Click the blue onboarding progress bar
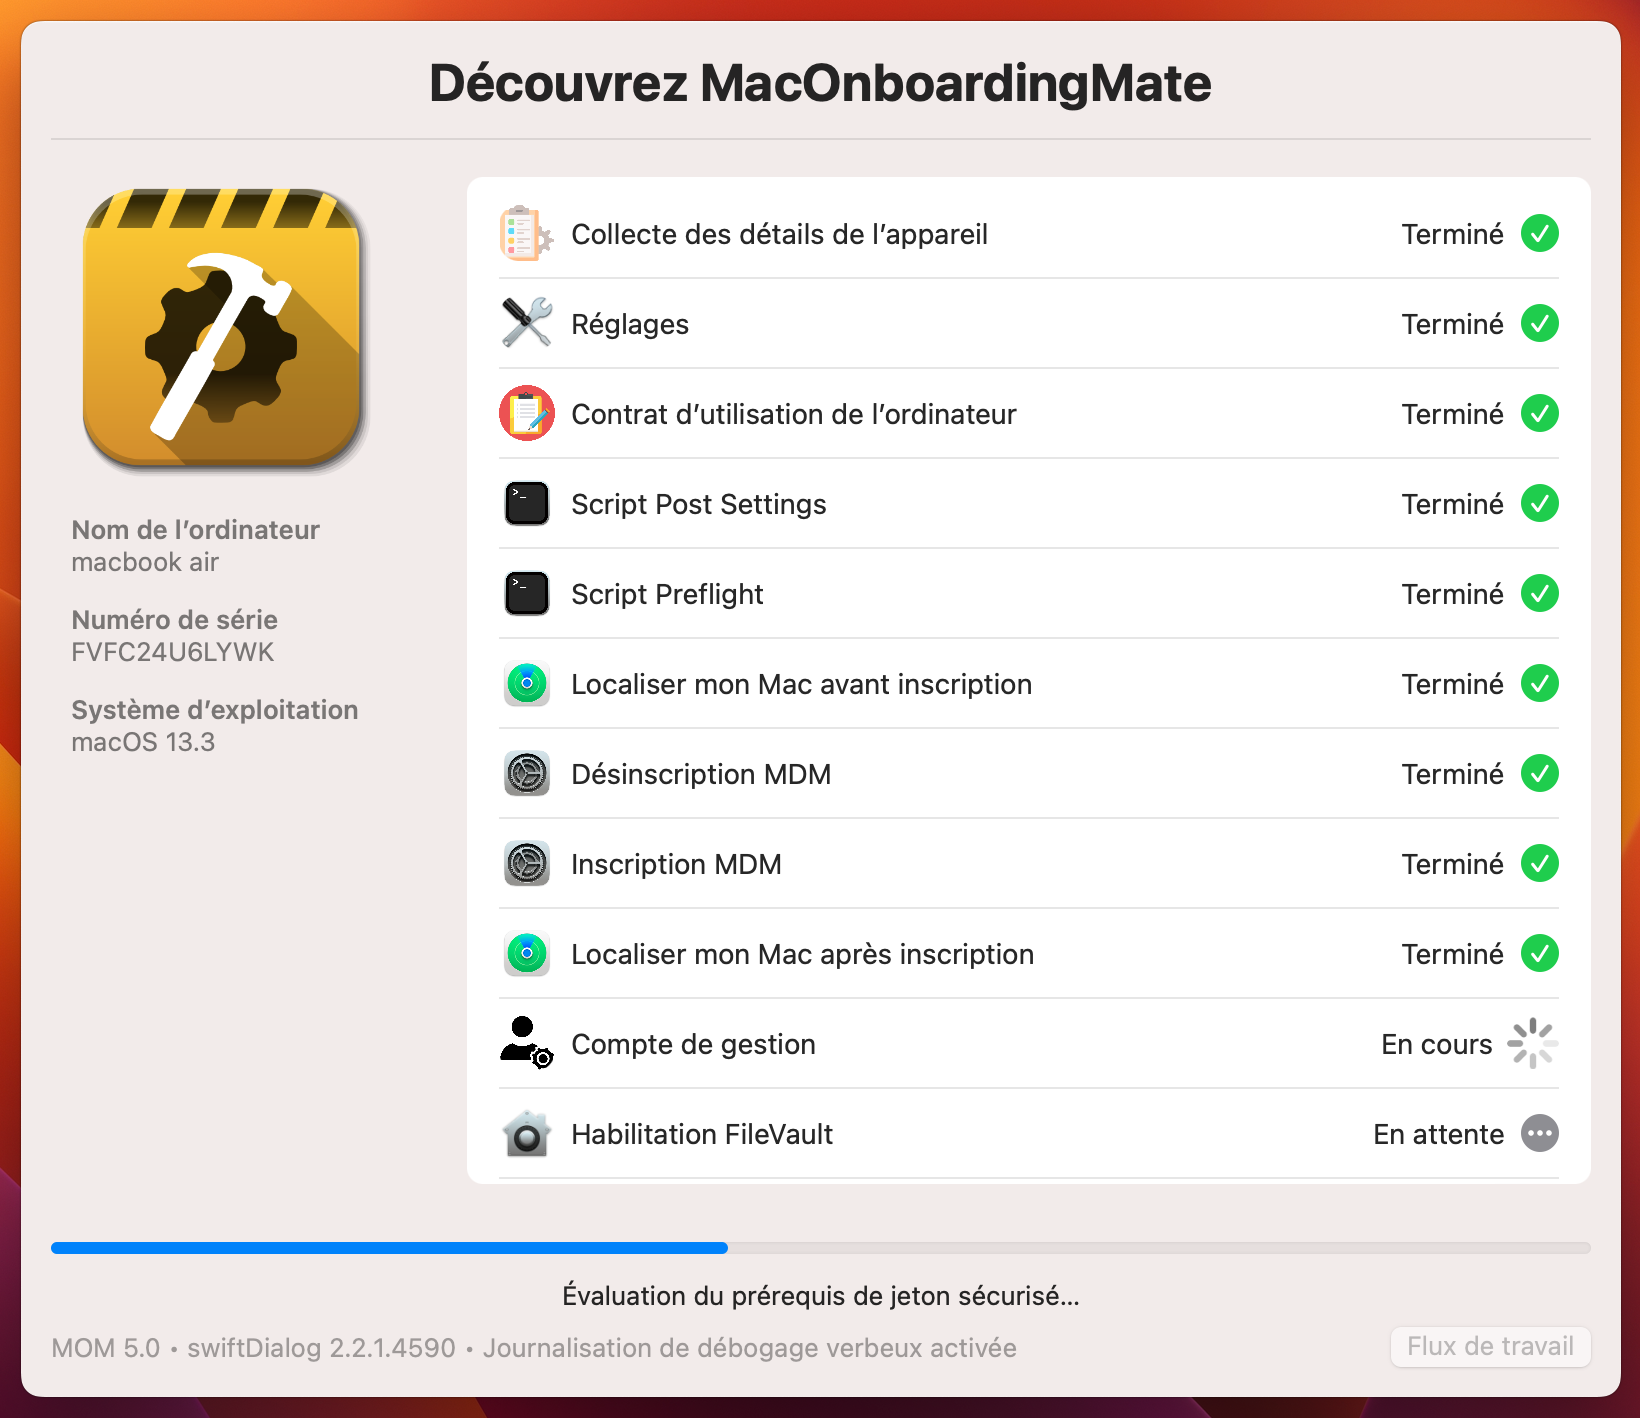This screenshot has height=1418, width=1640. (x=820, y=1248)
